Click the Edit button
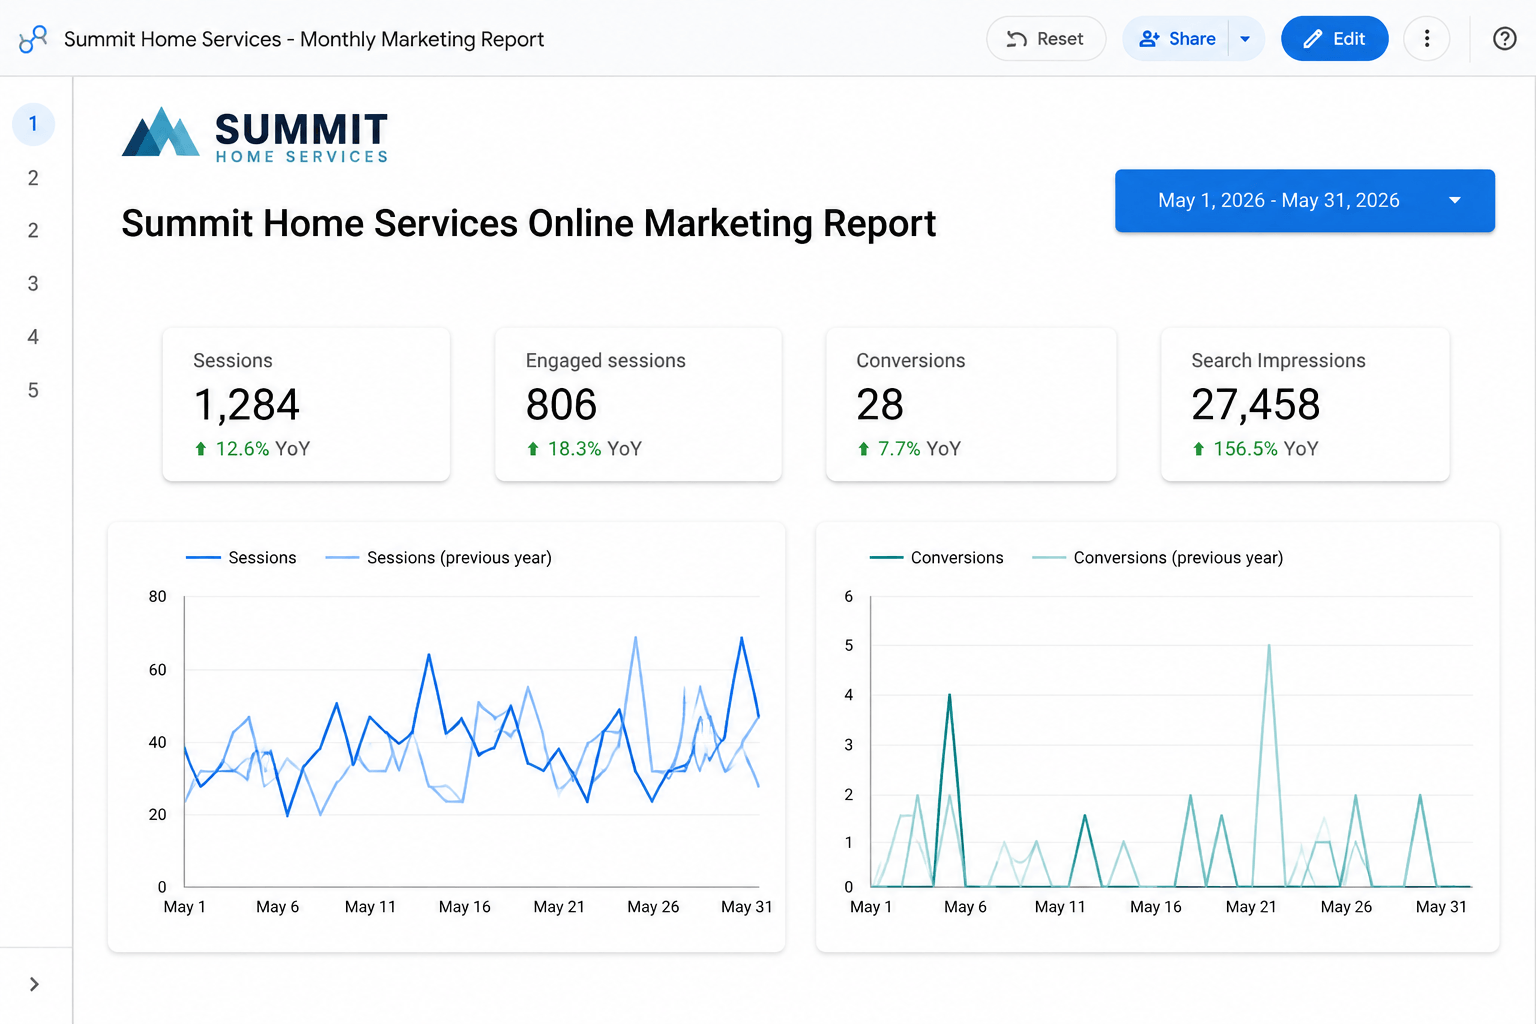Viewport: 1536px width, 1024px height. tap(1334, 39)
